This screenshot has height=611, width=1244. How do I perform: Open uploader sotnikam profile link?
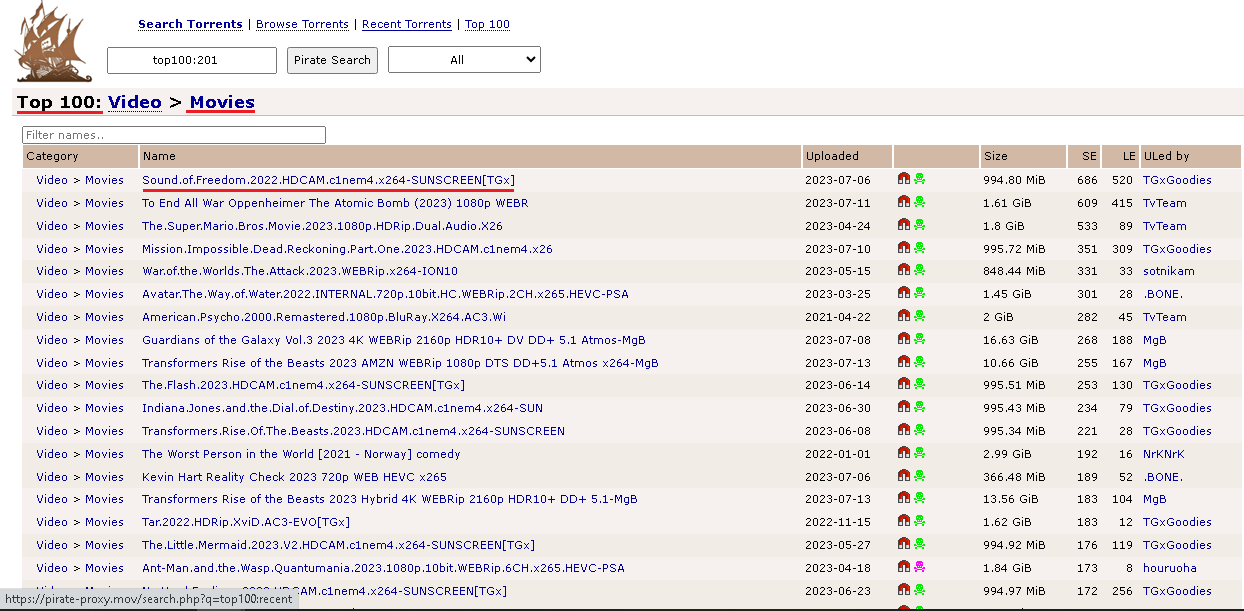tap(1168, 271)
